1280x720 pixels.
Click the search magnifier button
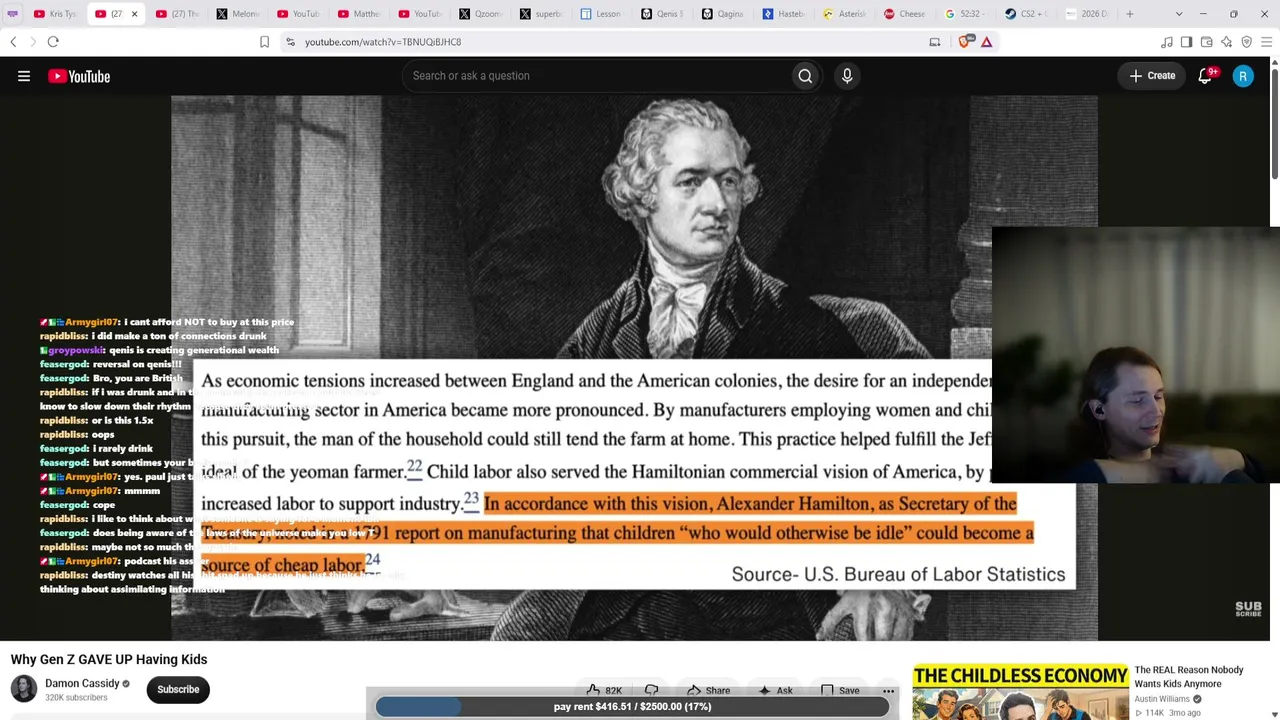(x=805, y=76)
